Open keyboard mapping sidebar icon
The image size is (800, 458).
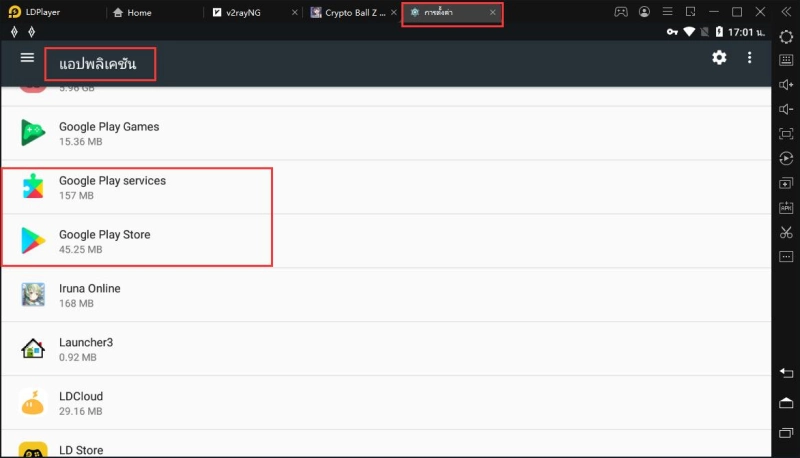click(786, 60)
